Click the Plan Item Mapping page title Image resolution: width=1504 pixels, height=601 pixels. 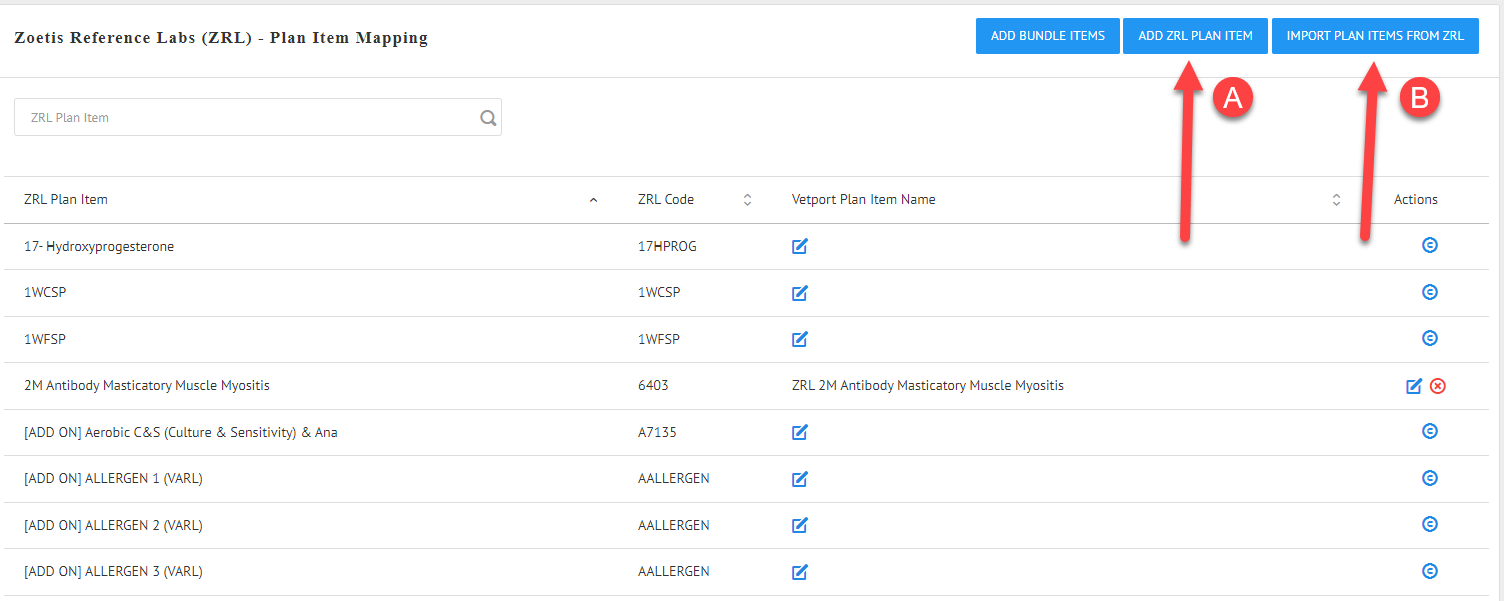click(x=221, y=38)
